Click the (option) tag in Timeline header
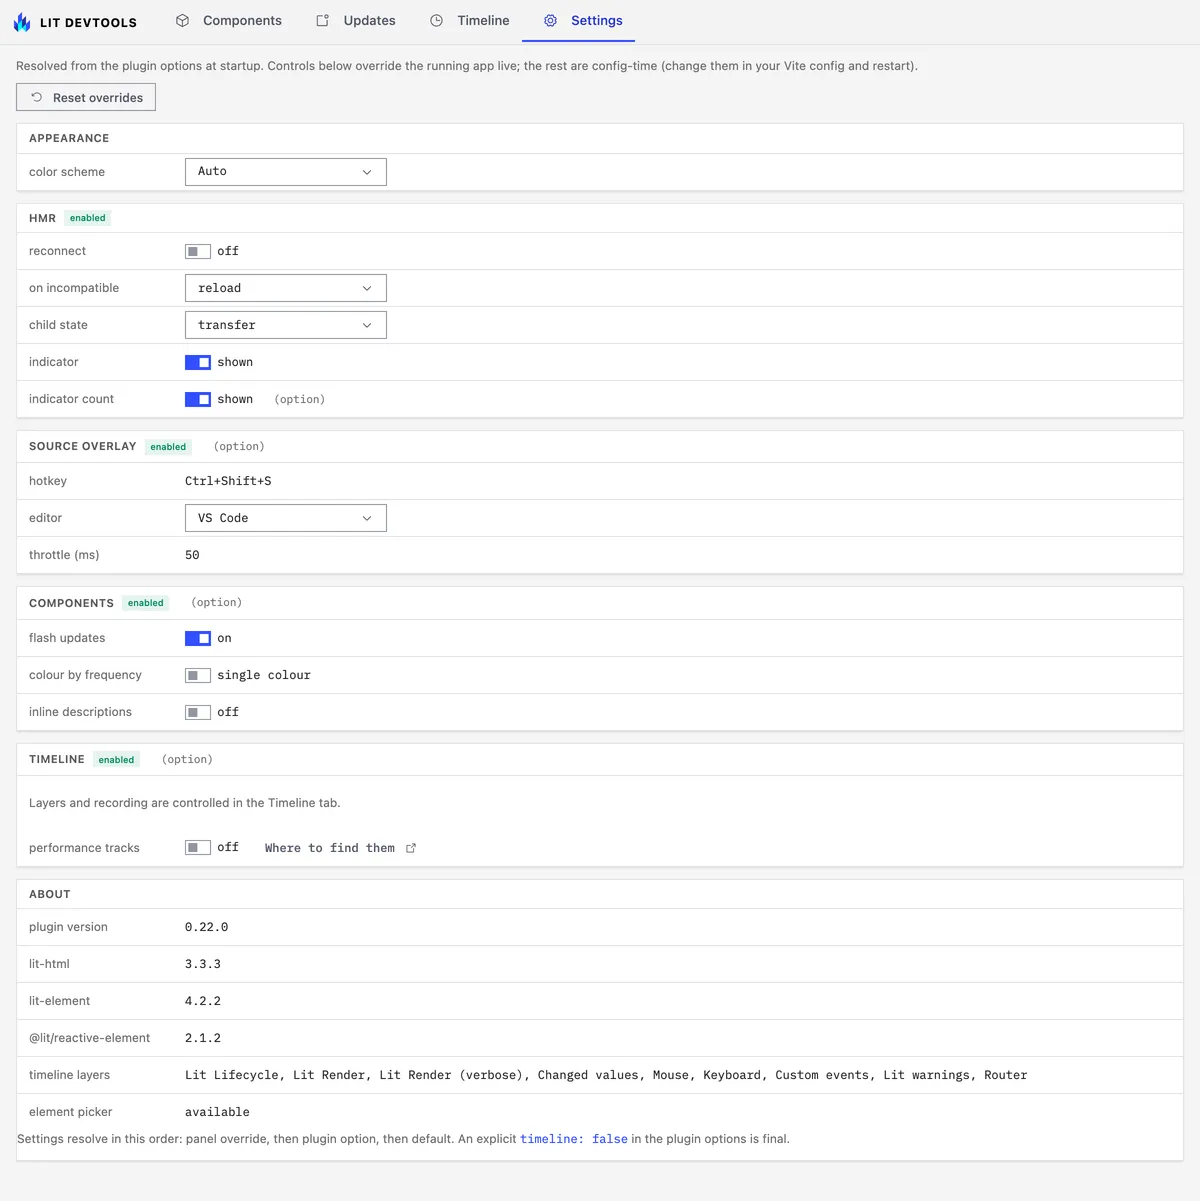Screen dimensions: 1200x1201 187,759
